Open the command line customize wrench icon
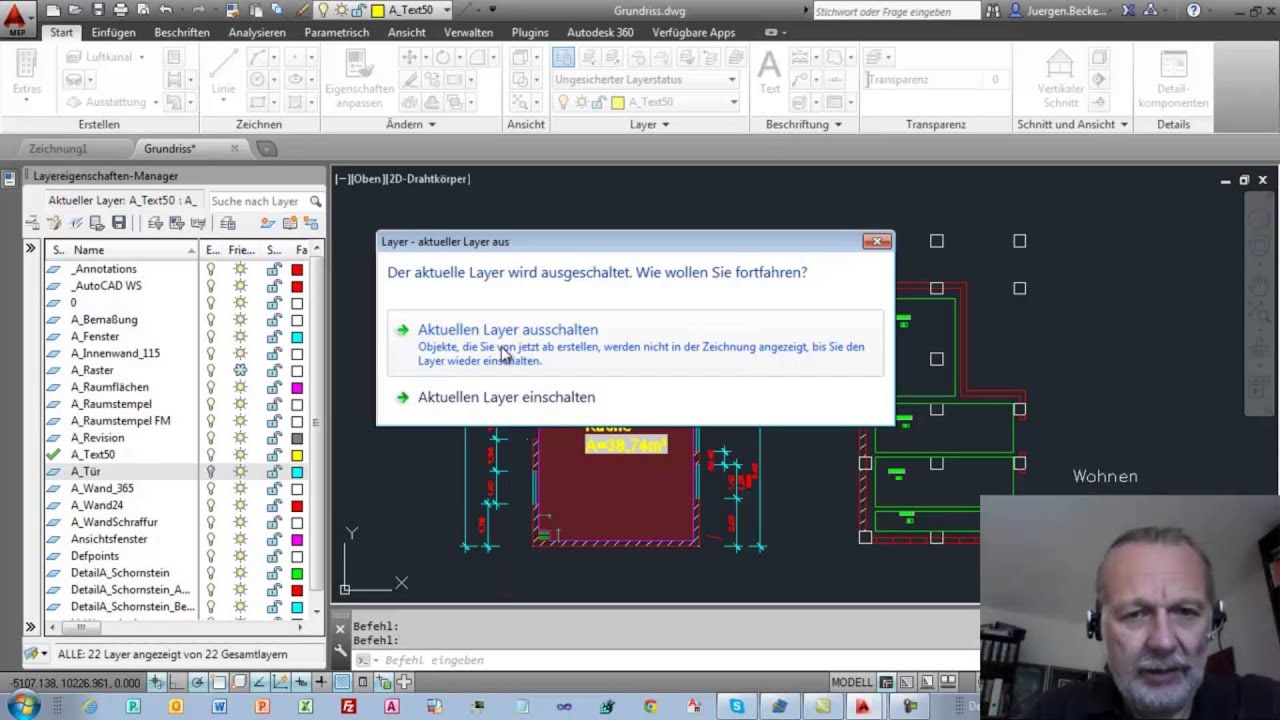Image resolution: width=1280 pixels, height=720 pixels. 341,651
